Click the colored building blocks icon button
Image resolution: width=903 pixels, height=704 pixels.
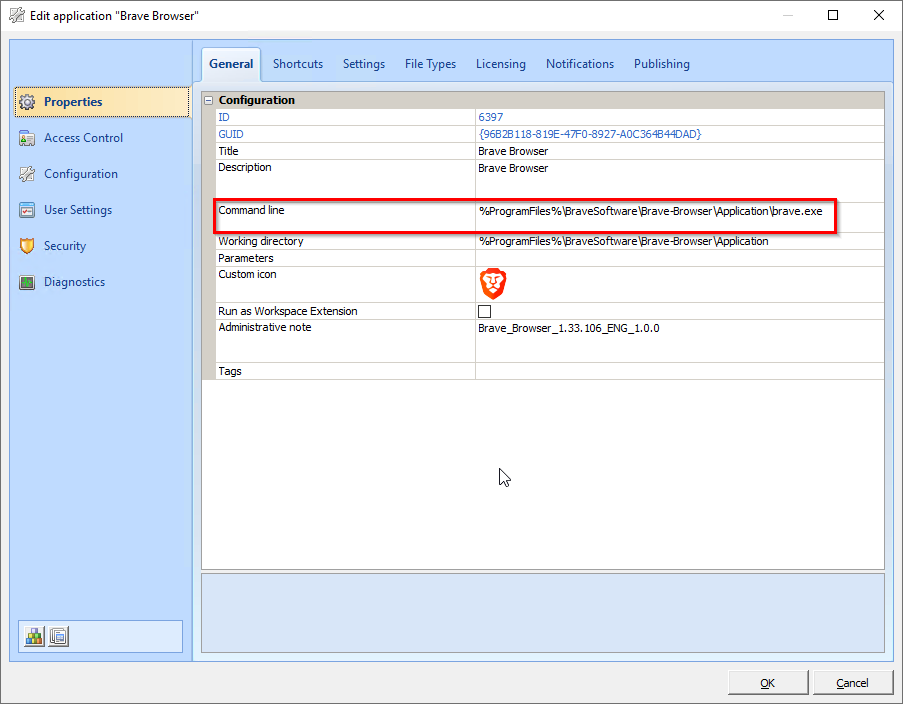[x=35, y=636]
